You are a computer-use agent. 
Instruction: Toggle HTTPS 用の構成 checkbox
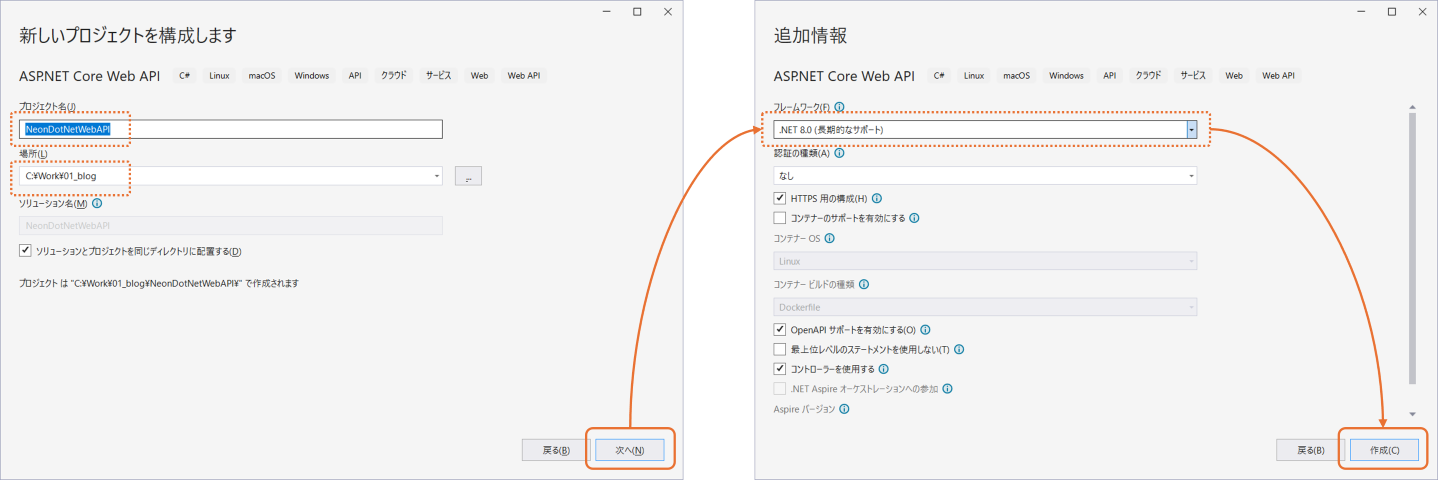coord(780,198)
